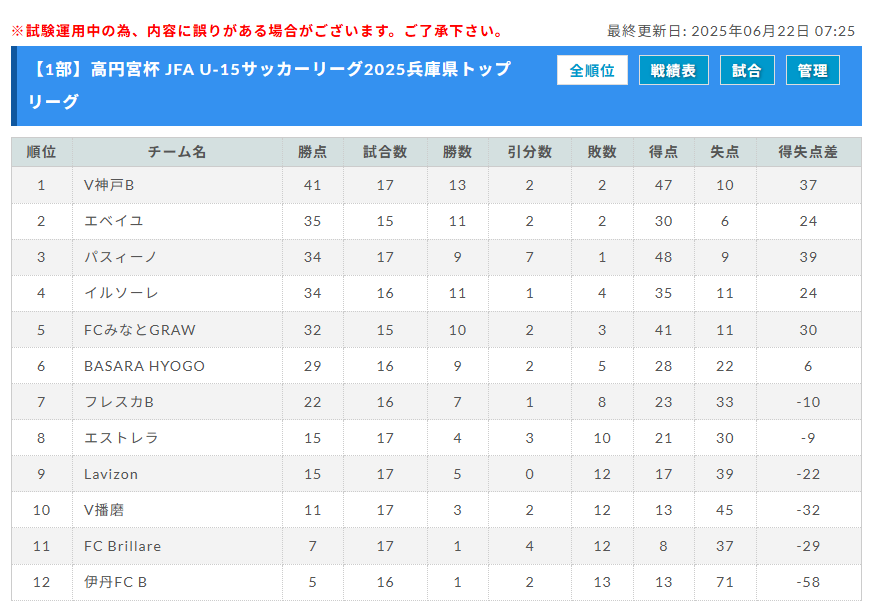Select Lavizon in the standings

pos(111,474)
